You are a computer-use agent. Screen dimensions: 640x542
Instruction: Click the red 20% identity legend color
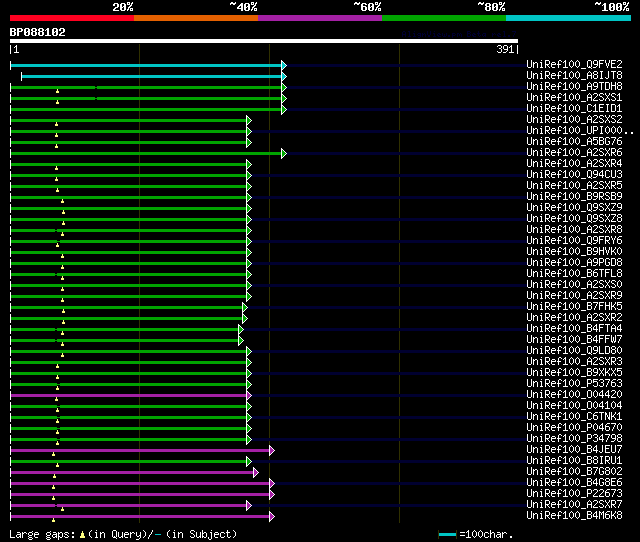click(x=72, y=18)
